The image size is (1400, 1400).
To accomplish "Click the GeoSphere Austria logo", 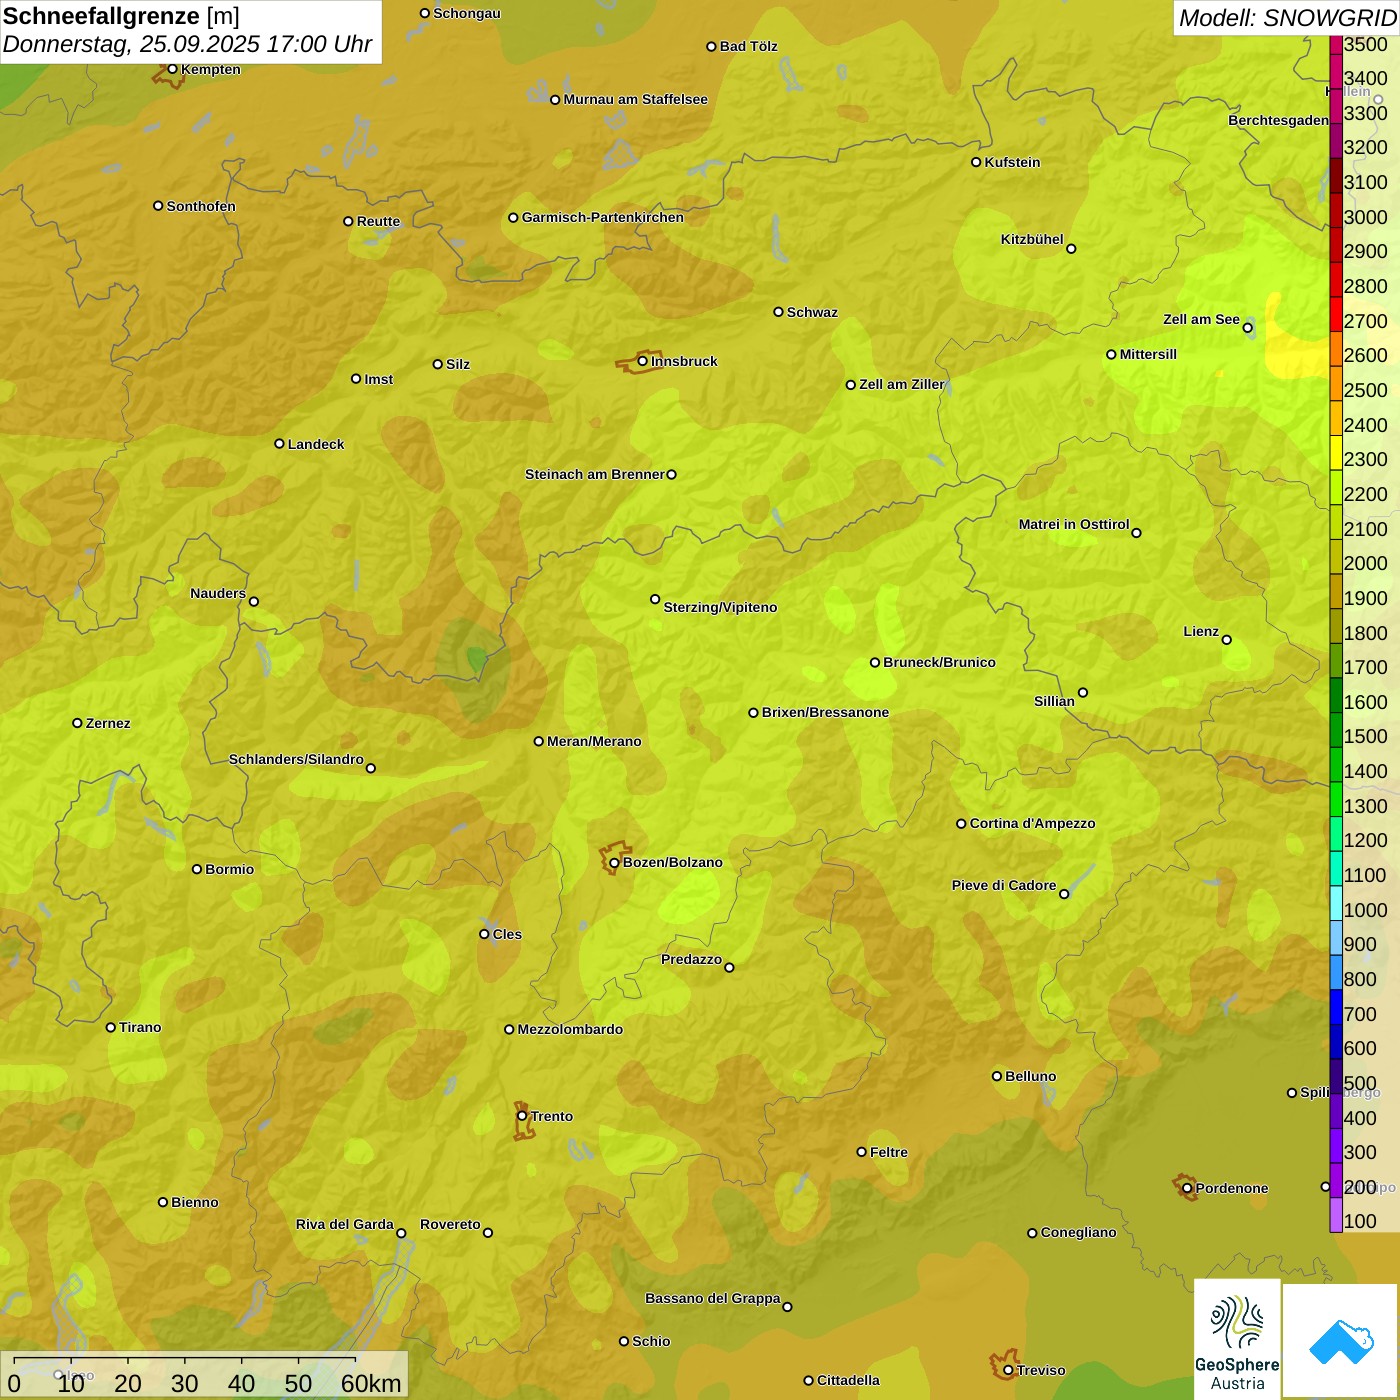I will tap(1237, 1339).
